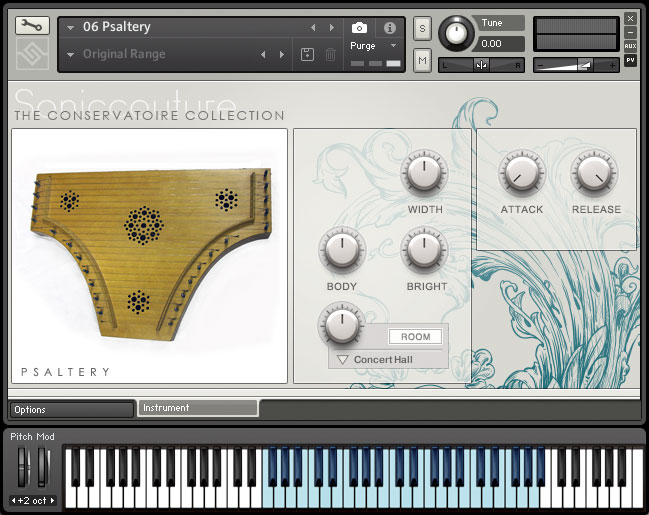Delete snapshot with the trash icon
649x515 pixels.
(330, 54)
